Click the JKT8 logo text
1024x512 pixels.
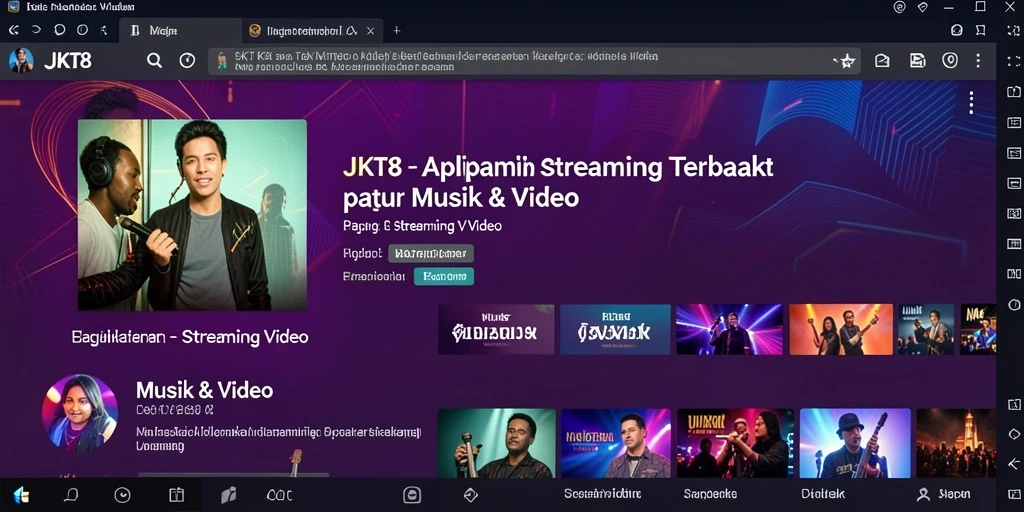click(67, 61)
